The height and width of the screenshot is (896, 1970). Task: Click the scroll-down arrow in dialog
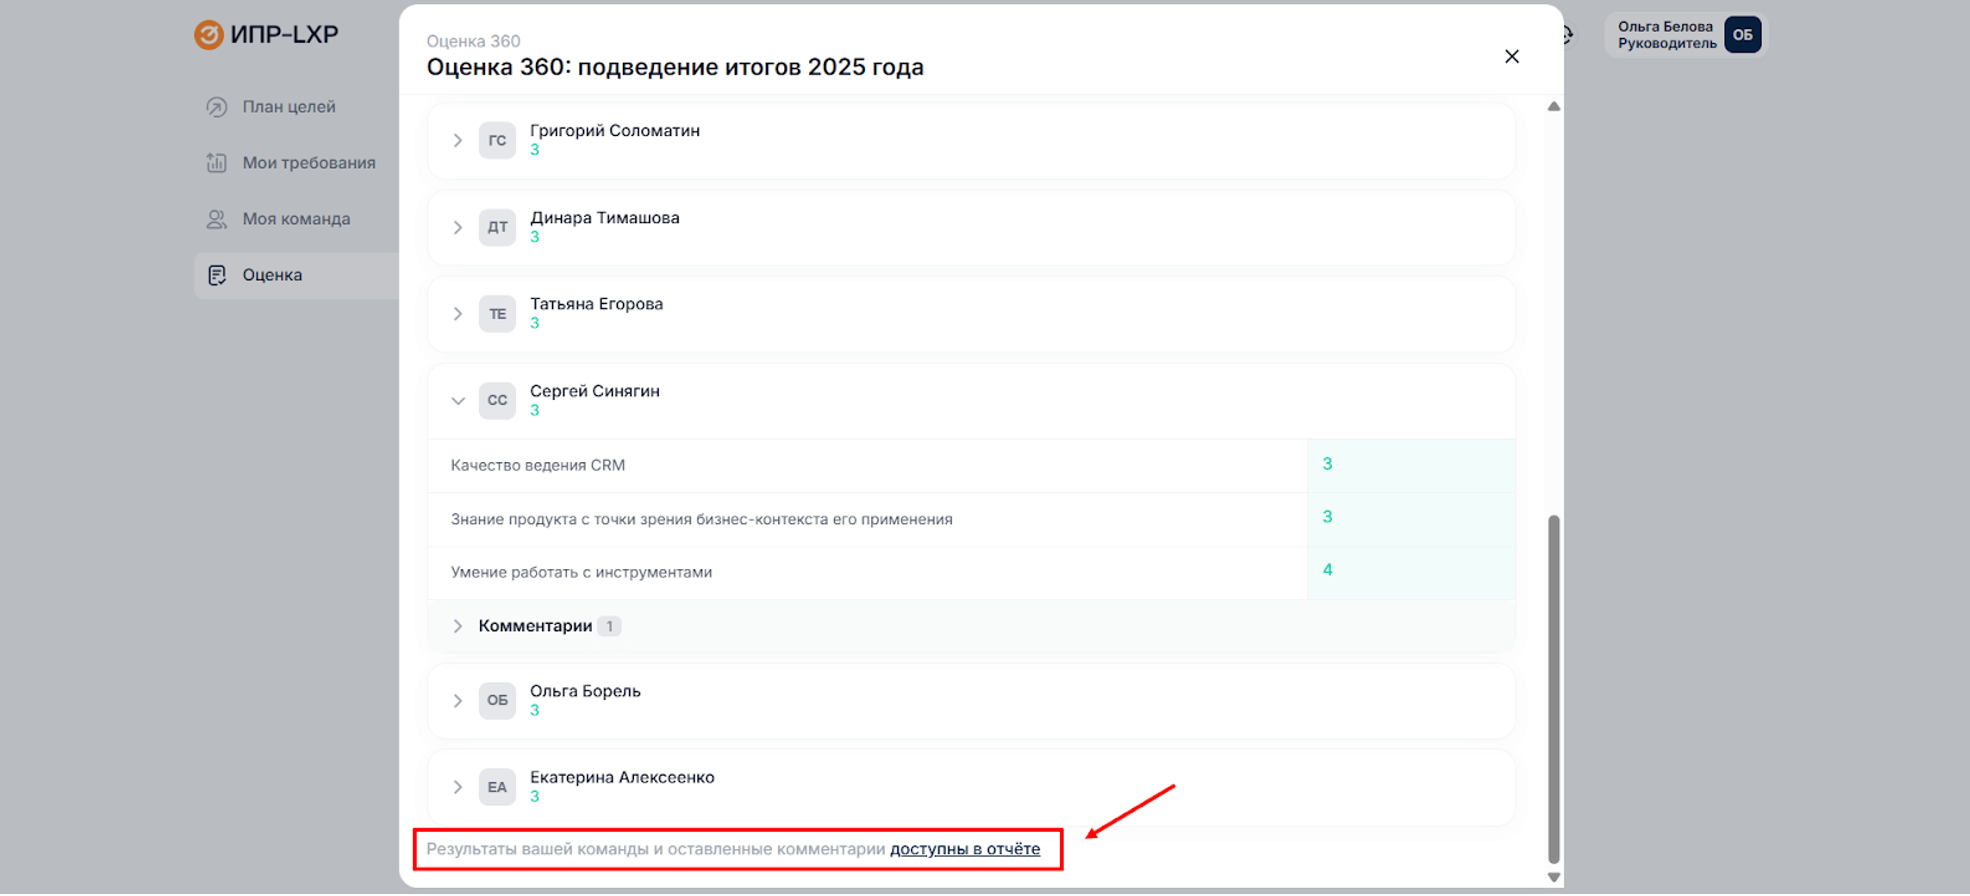pos(1553,877)
